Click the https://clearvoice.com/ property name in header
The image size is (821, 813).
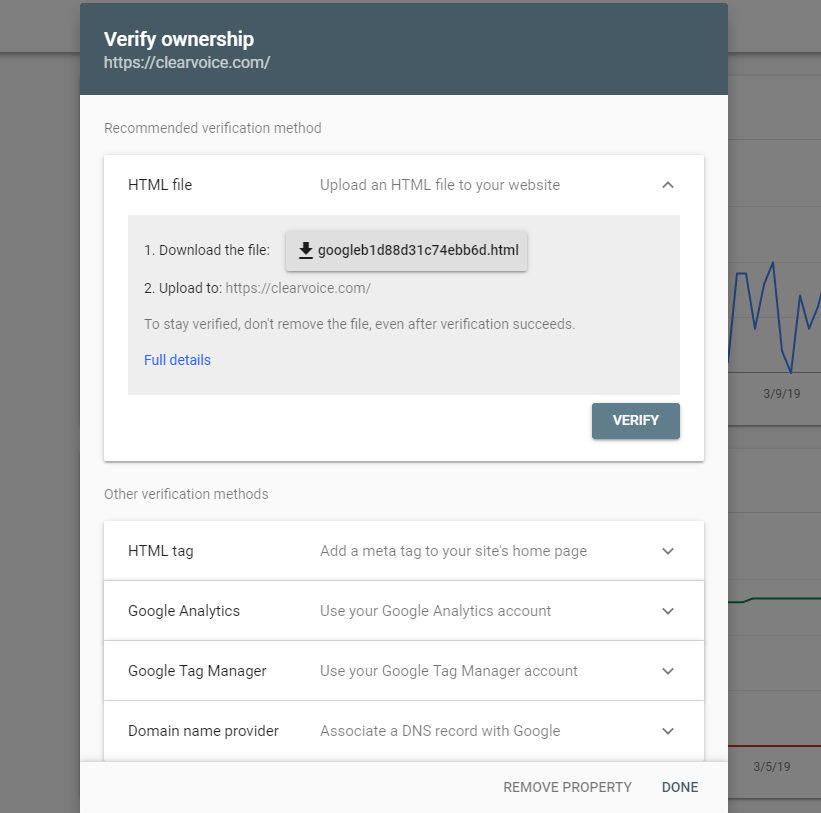coord(186,61)
